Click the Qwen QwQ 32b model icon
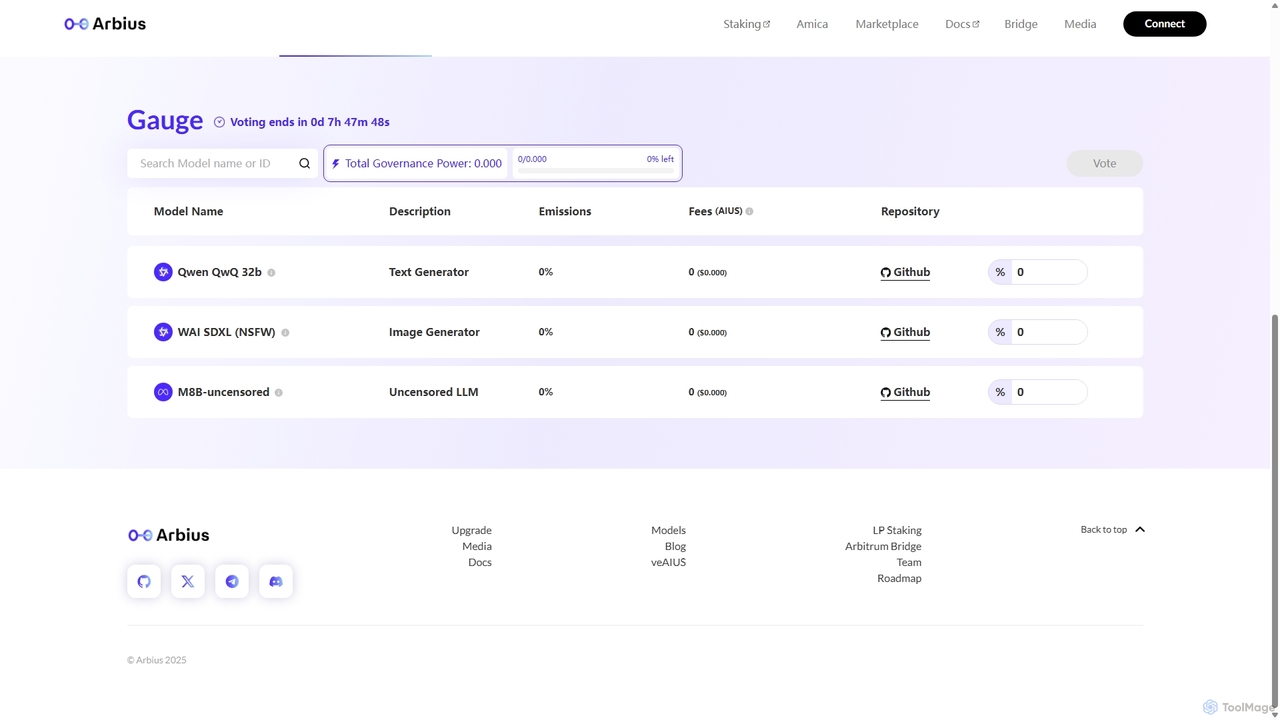The width and height of the screenshot is (1280, 720). (x=163, y=272)
